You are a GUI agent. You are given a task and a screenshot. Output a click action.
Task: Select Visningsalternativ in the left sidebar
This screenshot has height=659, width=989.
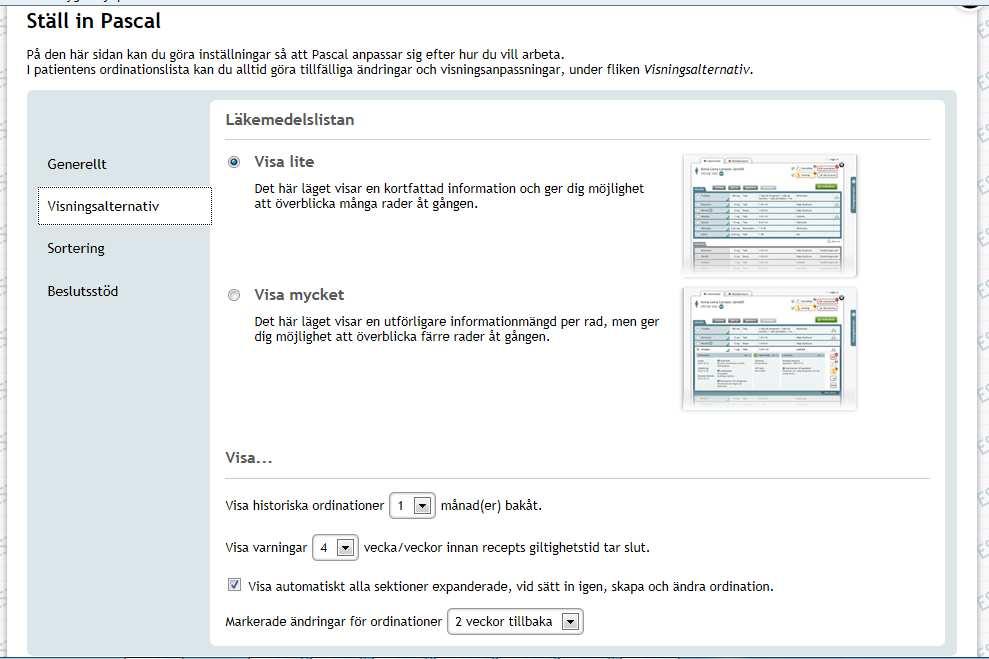(x=125, y=206)
